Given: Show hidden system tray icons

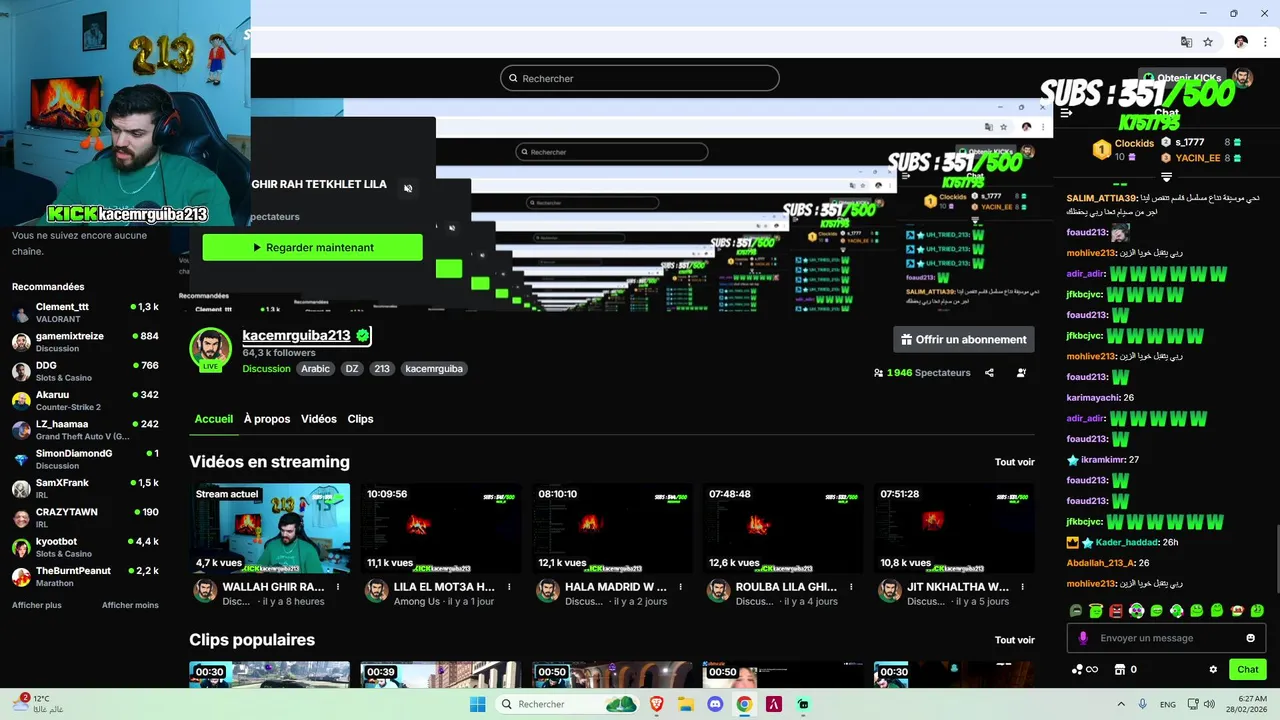Looking at the screenshot, I should 1121,704.
